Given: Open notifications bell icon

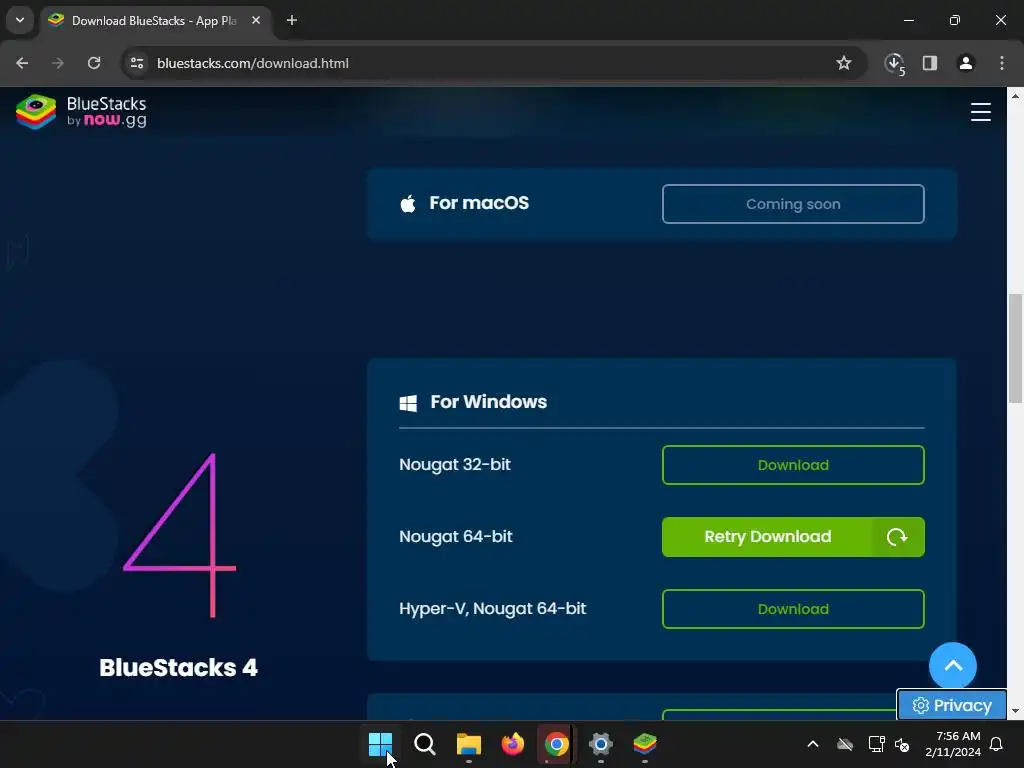Looking at the screenshot, I should click(x=997, y=744).
